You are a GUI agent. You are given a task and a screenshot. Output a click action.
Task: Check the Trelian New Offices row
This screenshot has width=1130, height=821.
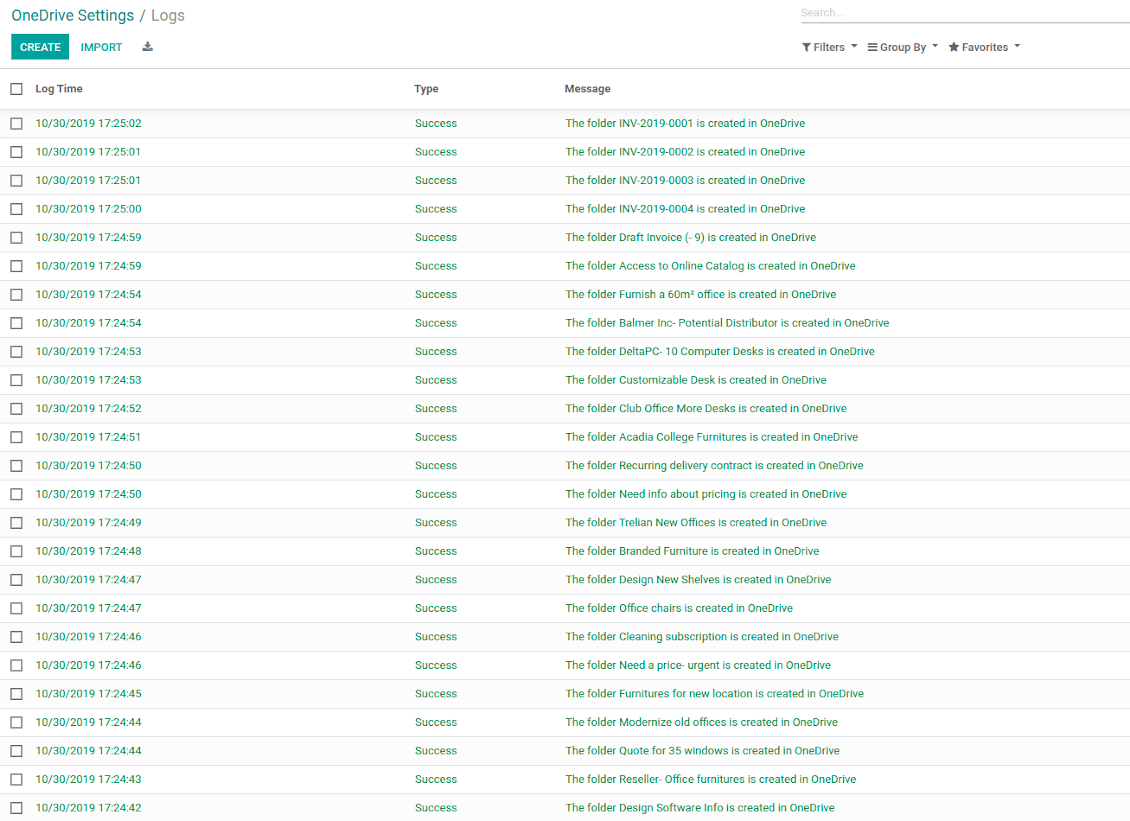[17, 523]
